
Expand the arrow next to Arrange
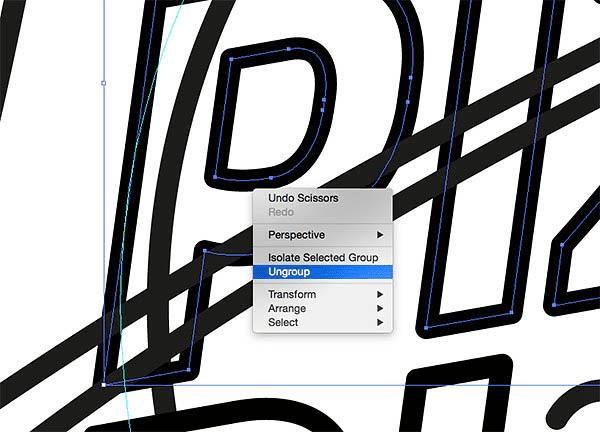click(x=380, y=308)
